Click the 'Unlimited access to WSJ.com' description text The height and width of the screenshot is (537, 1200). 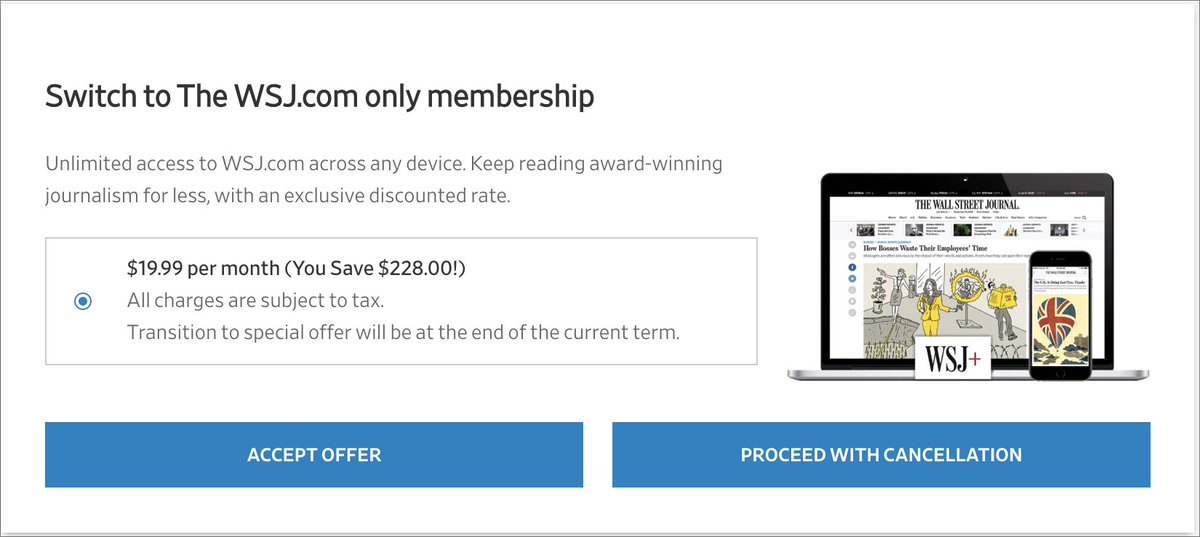[x=384, y=179]
